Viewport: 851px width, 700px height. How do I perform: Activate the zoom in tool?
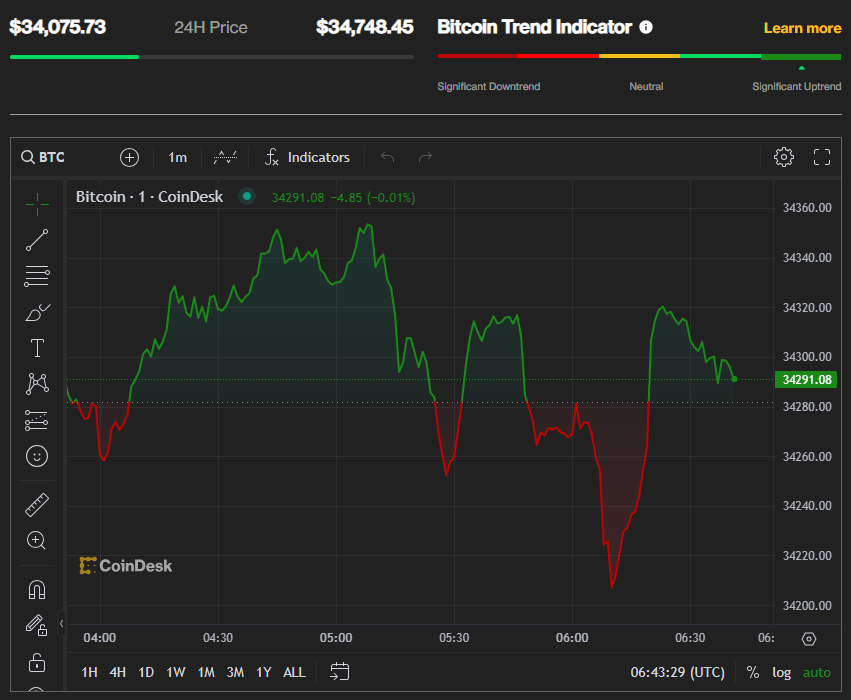pos(37,540)
